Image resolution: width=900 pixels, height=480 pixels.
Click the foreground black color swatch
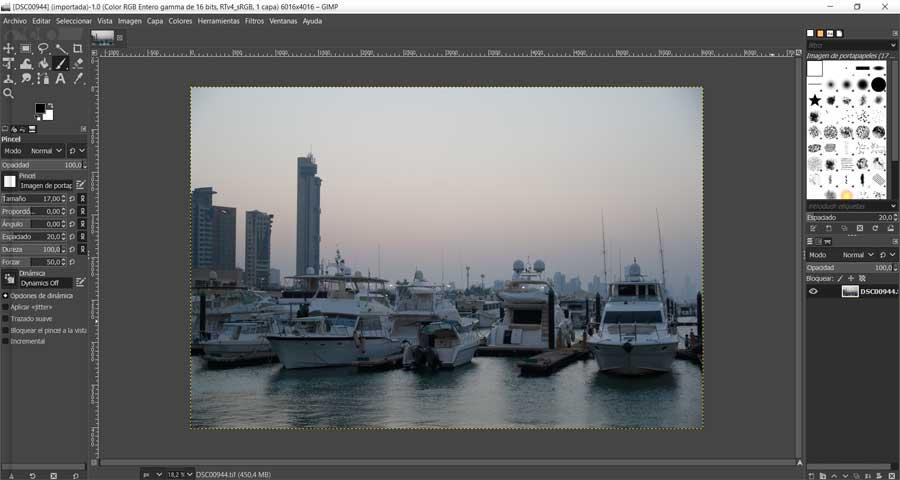pyautogui.click(x=40, y=109)
